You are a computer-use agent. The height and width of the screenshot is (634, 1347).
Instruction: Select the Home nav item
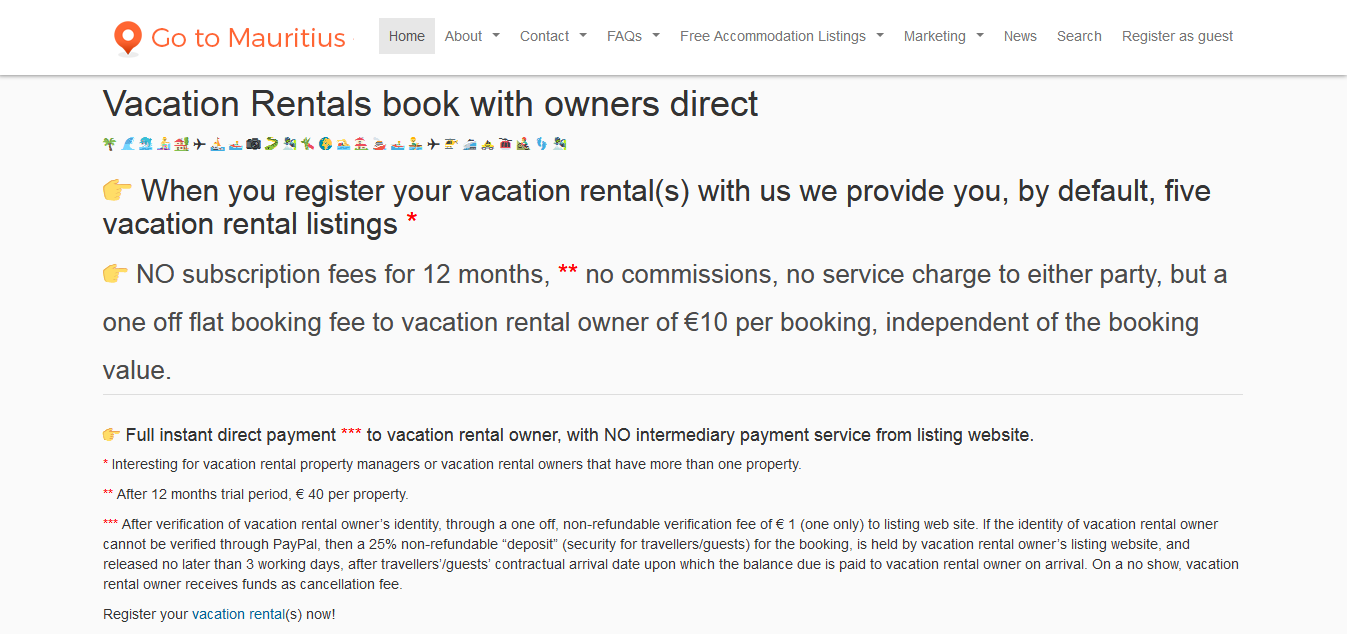[x=407, y=36]
